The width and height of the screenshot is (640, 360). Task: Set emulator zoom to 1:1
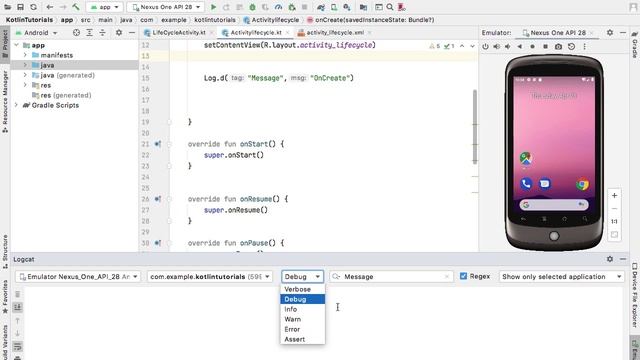click(614, 222)
